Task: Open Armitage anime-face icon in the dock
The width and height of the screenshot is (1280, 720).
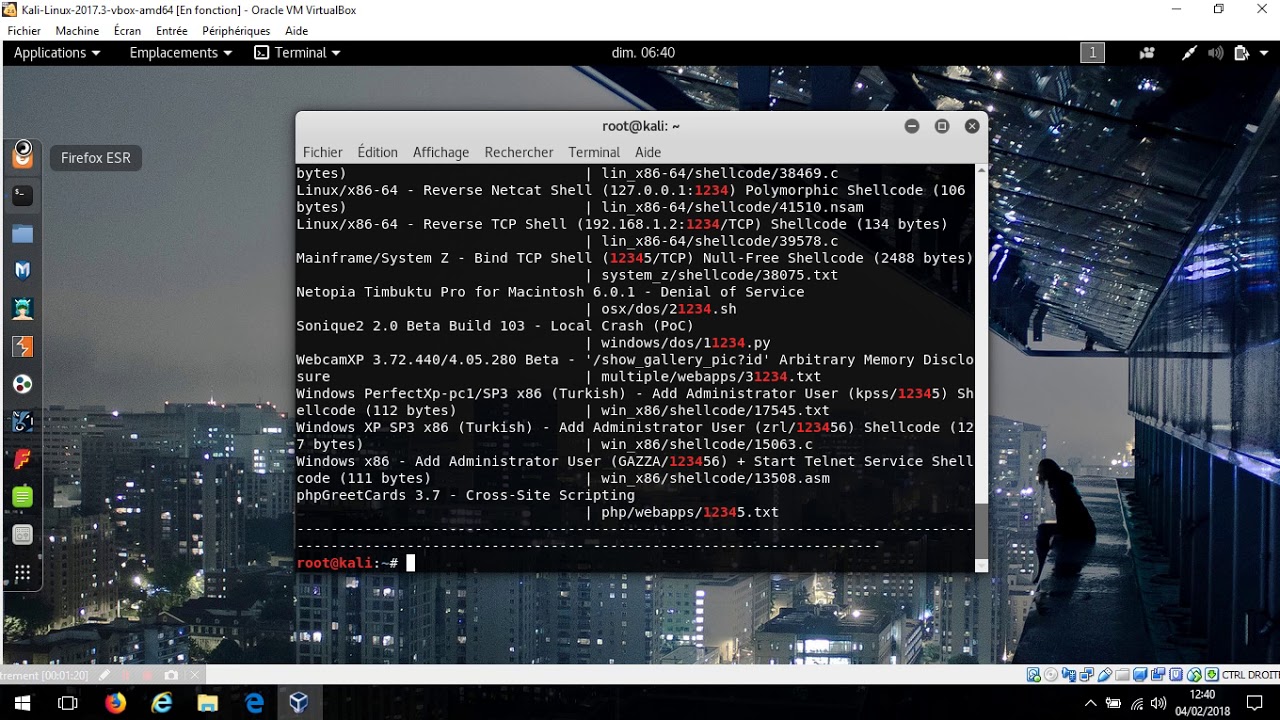Action: pyautogui.click(x=22, y=309)
